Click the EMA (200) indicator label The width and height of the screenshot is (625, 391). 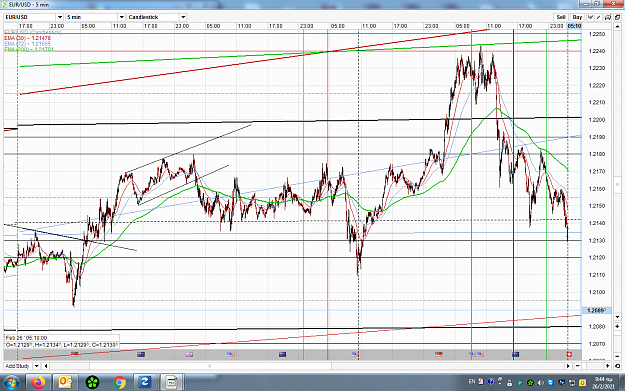pos(29,49)
